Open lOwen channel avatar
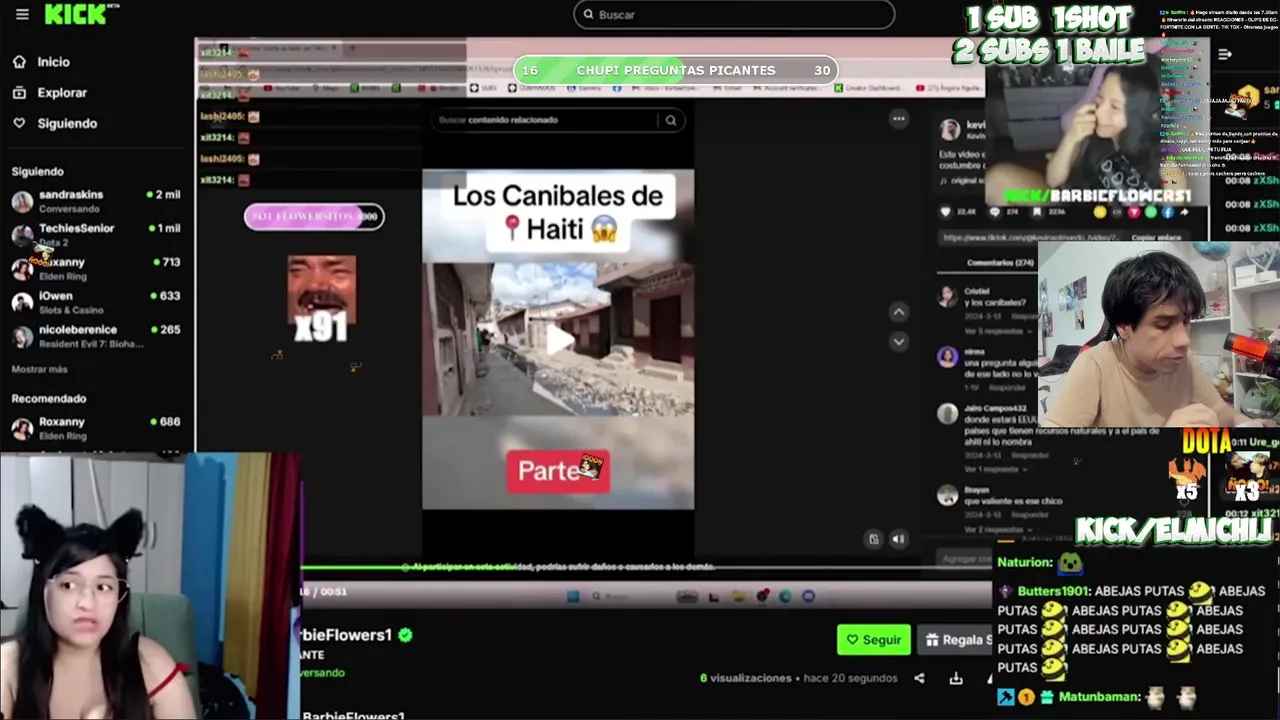 pyautogui.click(x=22, y=302)
